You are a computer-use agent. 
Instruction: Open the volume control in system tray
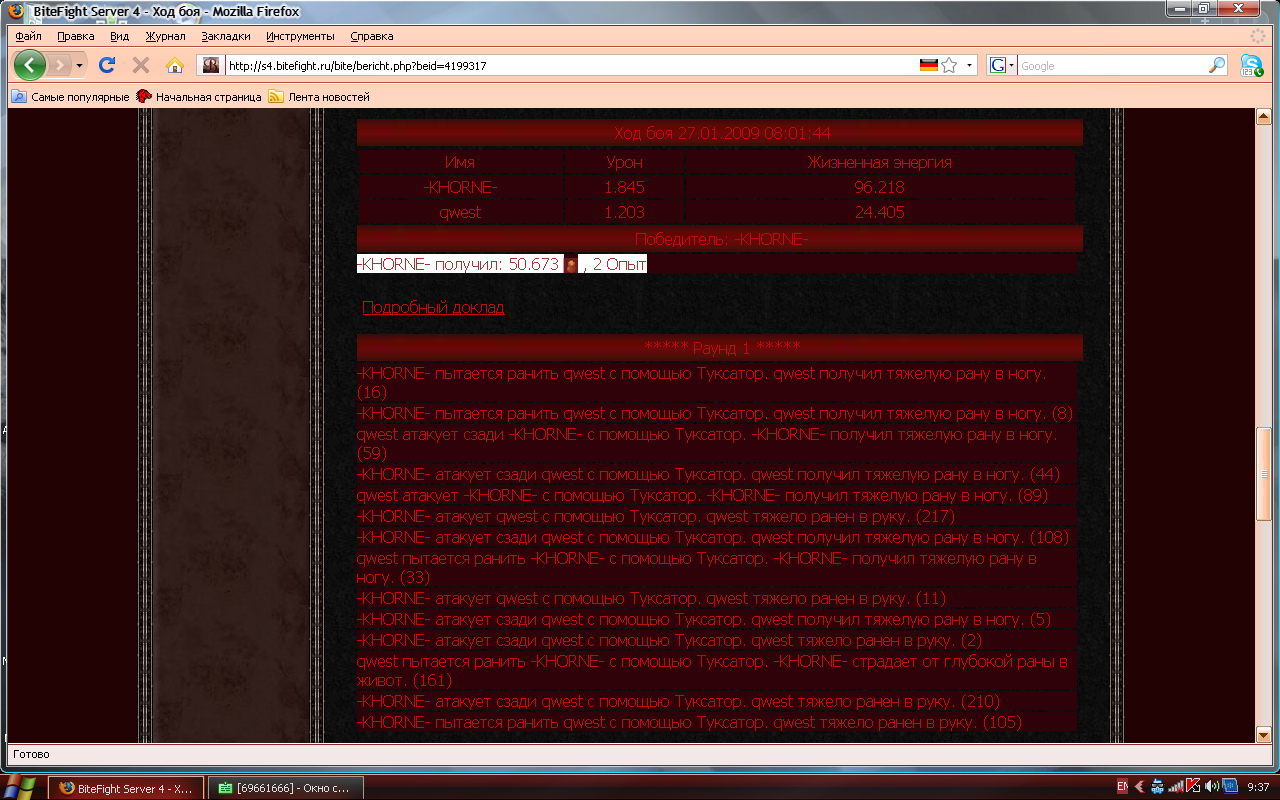pyautogui.click(x=1211, y=786)
